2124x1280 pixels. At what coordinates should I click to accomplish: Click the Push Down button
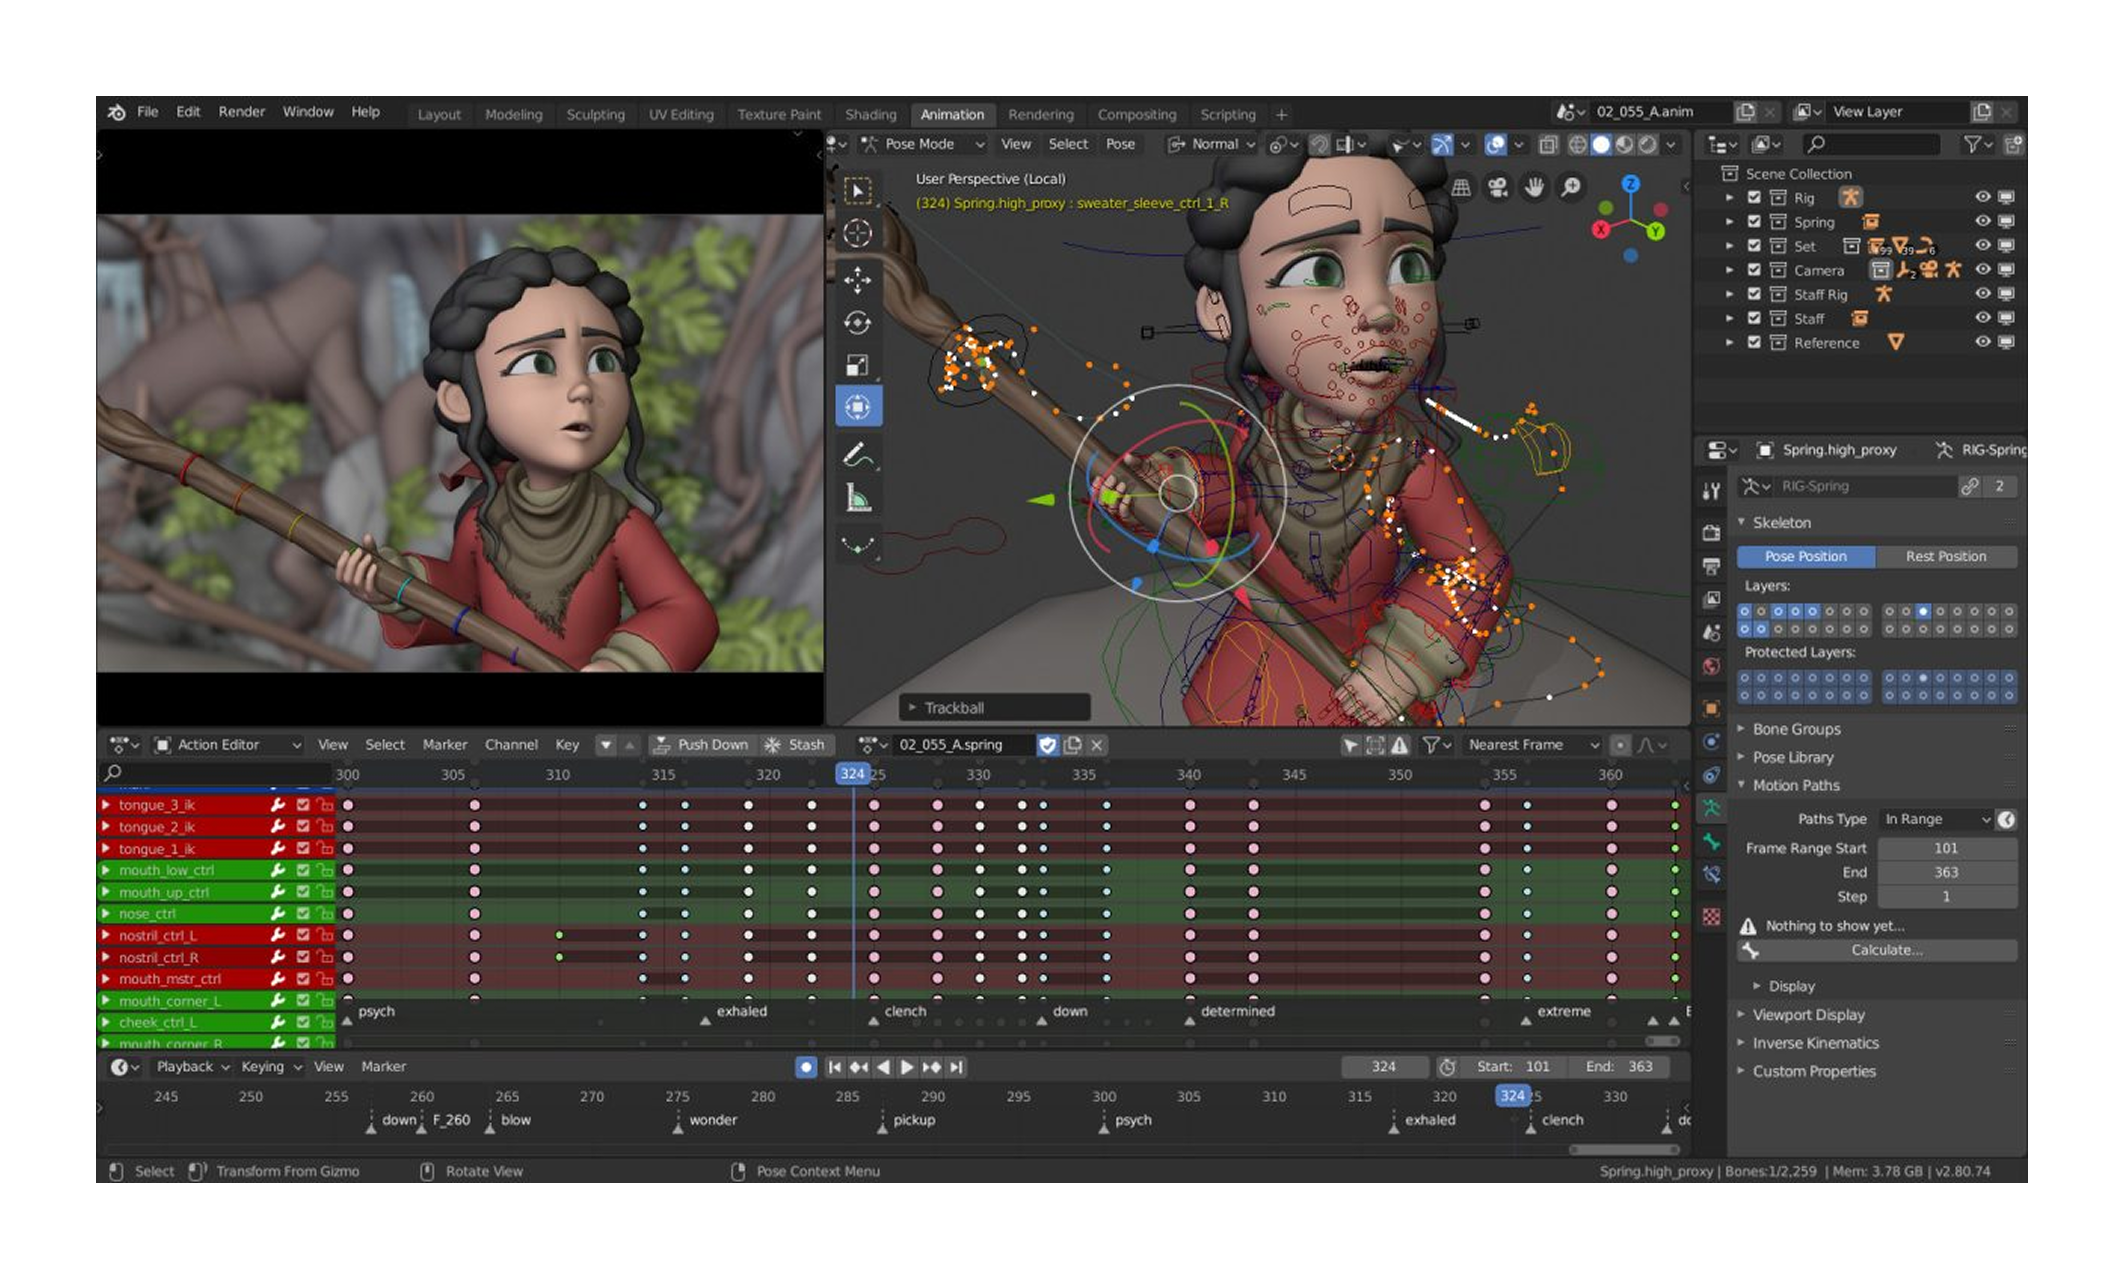[x=700, y=745]
